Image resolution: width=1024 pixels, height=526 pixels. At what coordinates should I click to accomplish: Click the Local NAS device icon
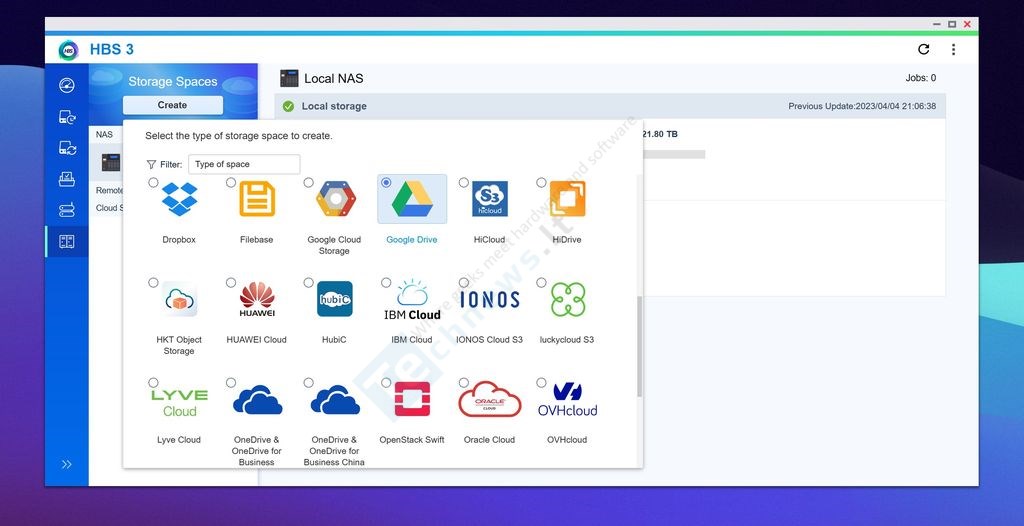pyautogui.click(x=289, y=78)
